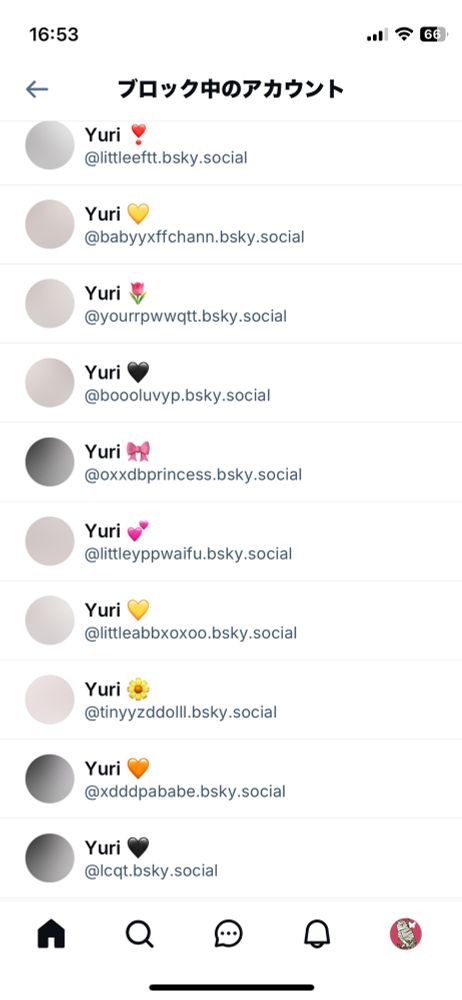Open @boooluvyp.bsky.social blocked account
462x1000 pixels.
click(231, 383)
